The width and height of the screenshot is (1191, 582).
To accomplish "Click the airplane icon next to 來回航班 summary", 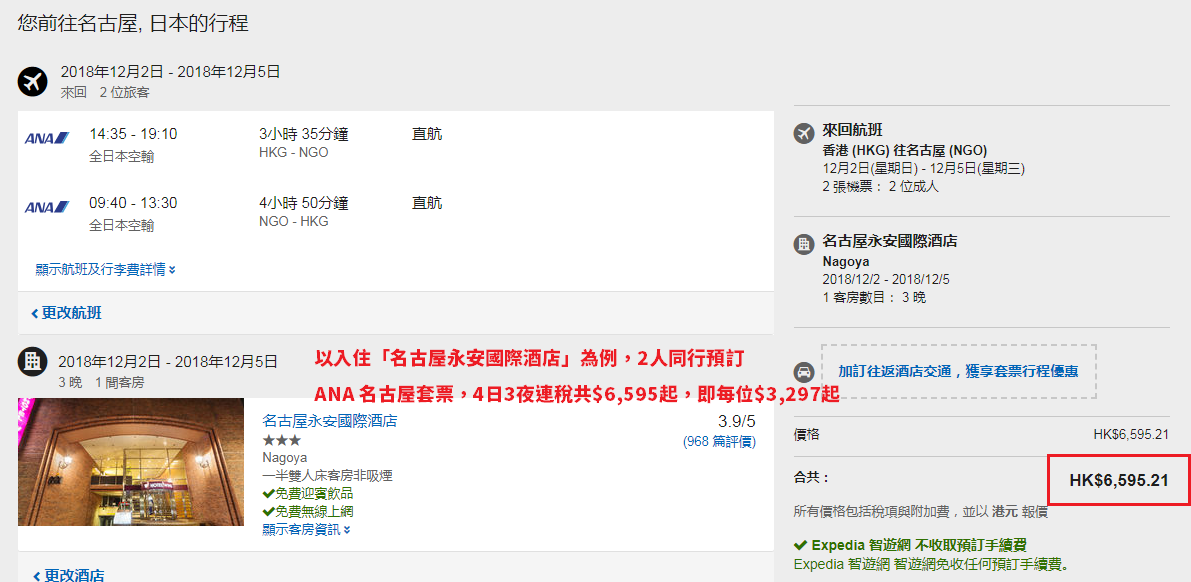I will [804, 134].
